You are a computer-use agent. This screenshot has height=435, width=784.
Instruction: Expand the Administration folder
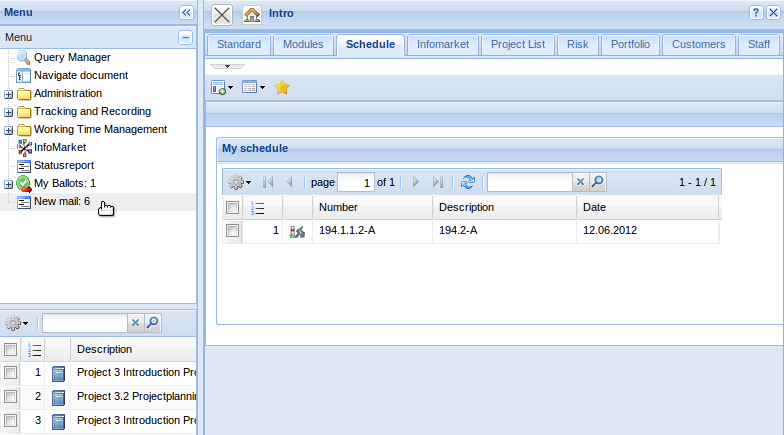[x=8, y=94]
